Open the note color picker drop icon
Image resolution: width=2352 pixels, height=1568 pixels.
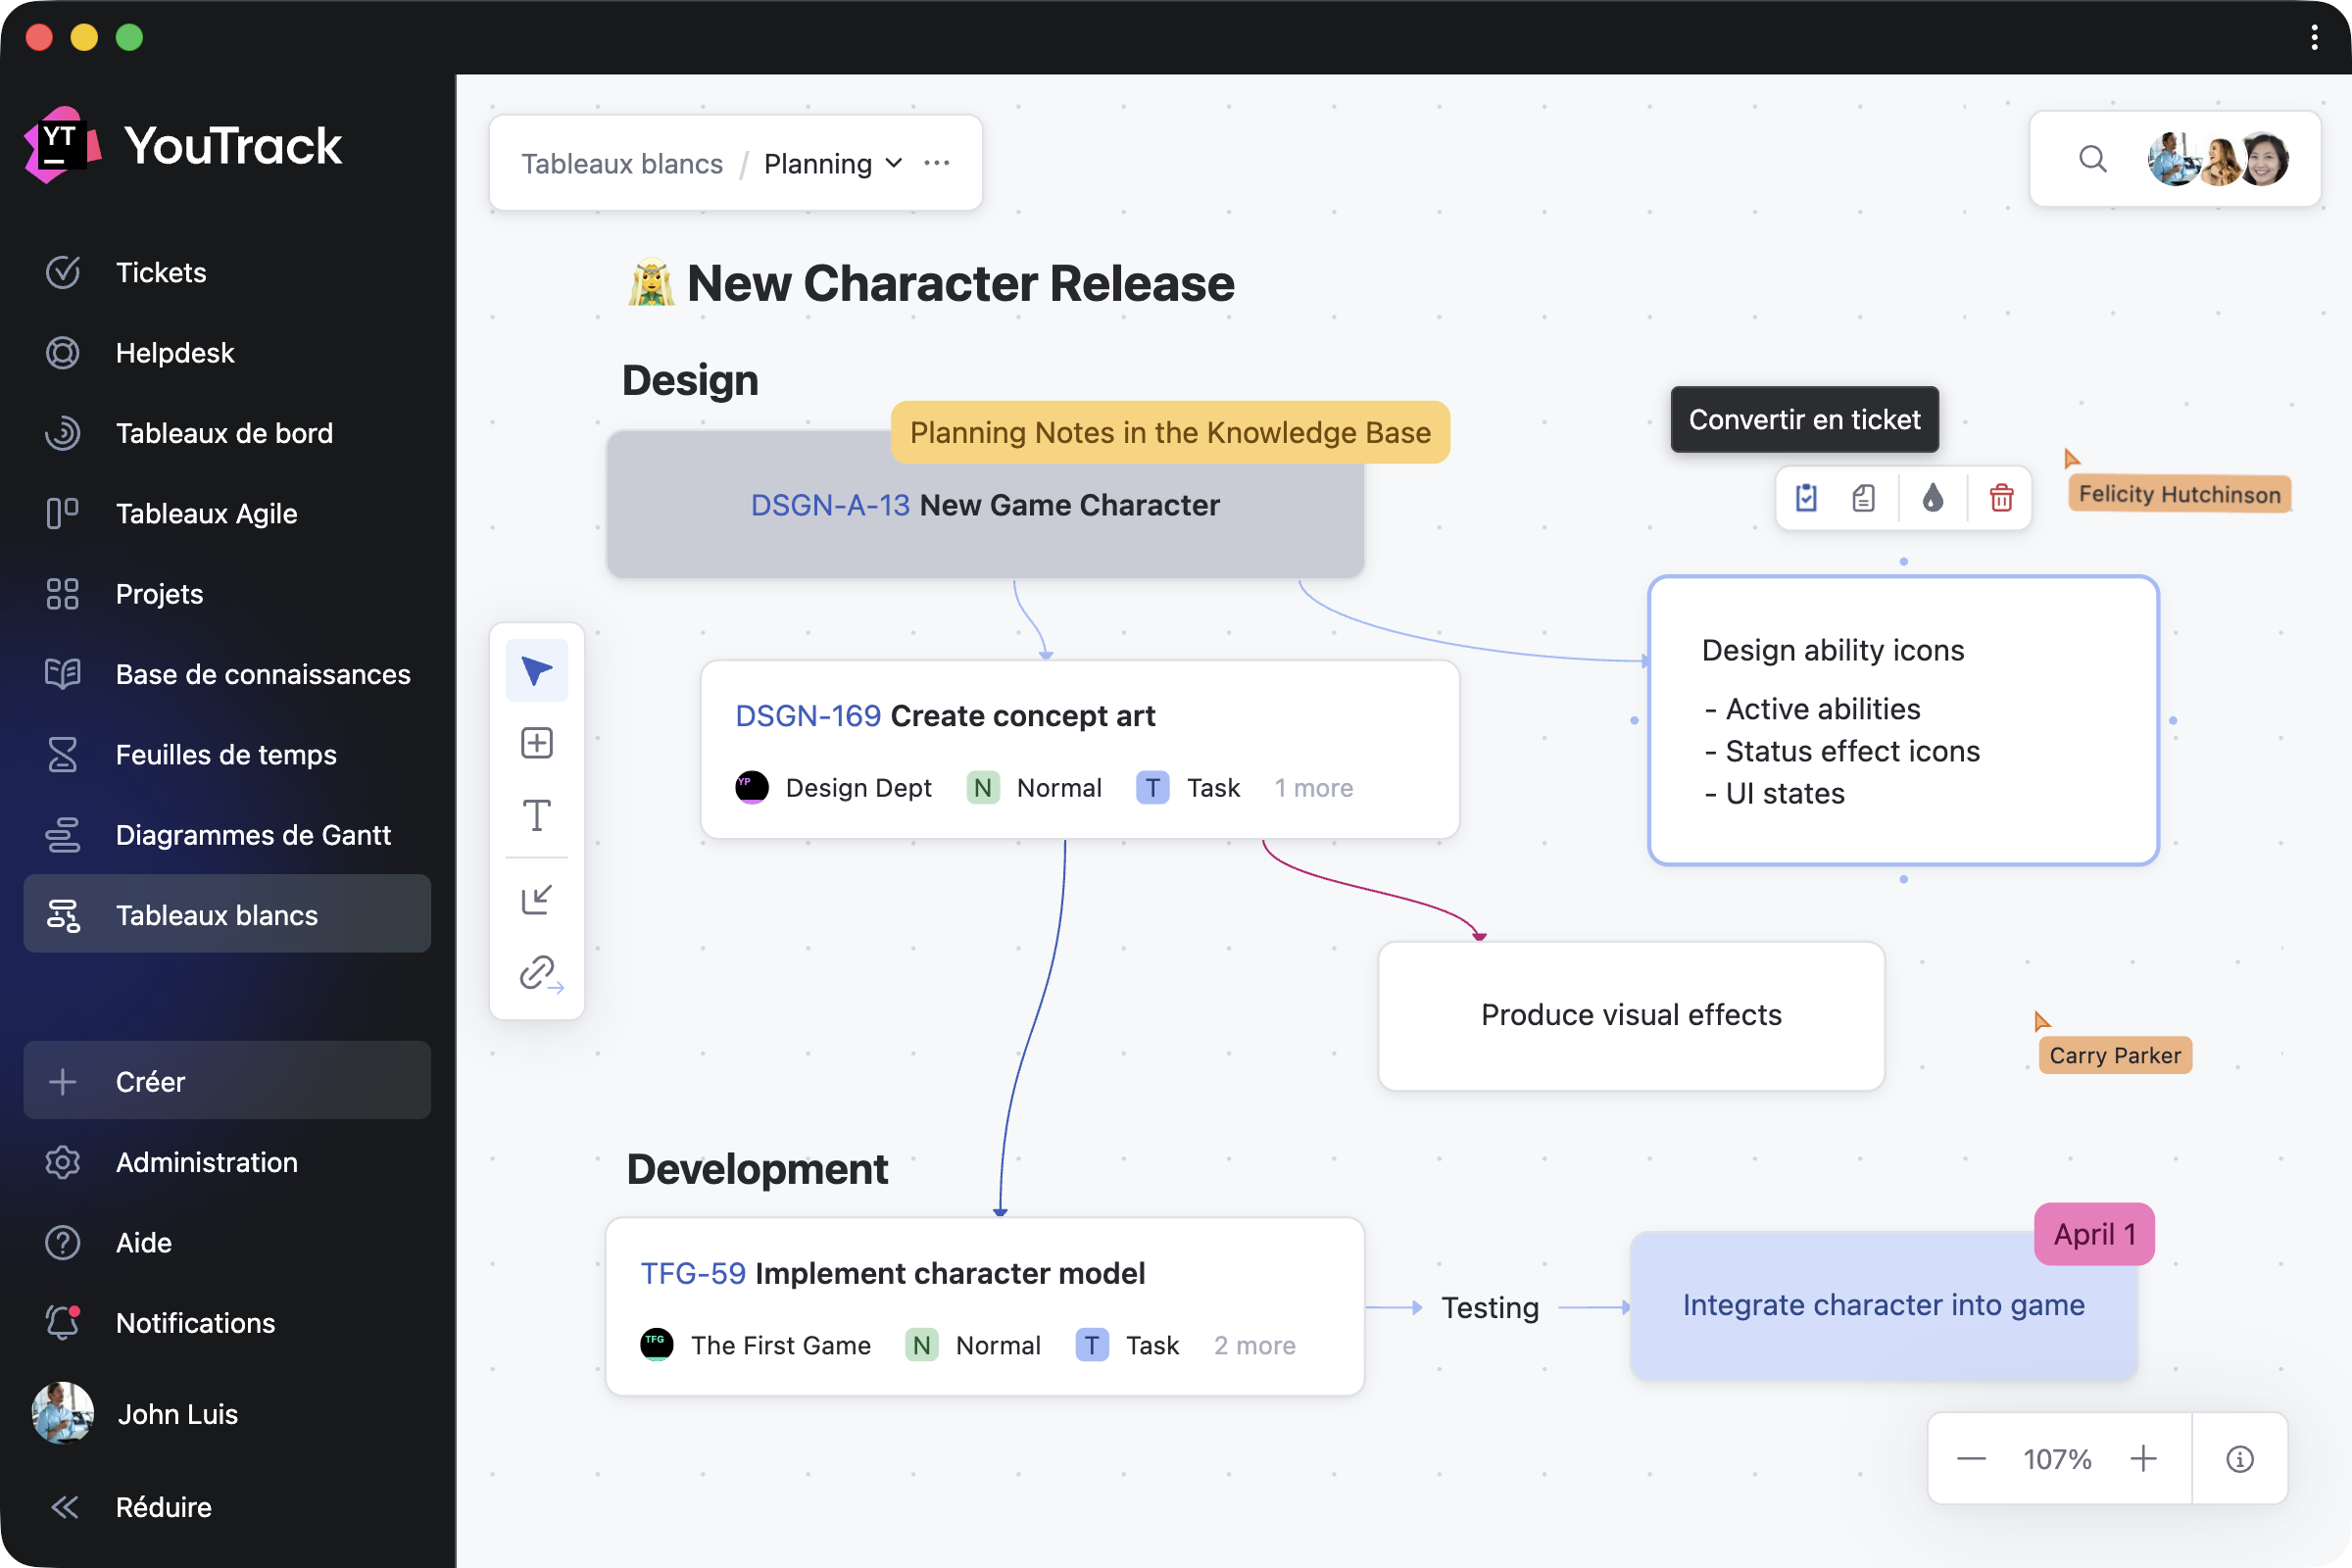tap(1933, 497)
